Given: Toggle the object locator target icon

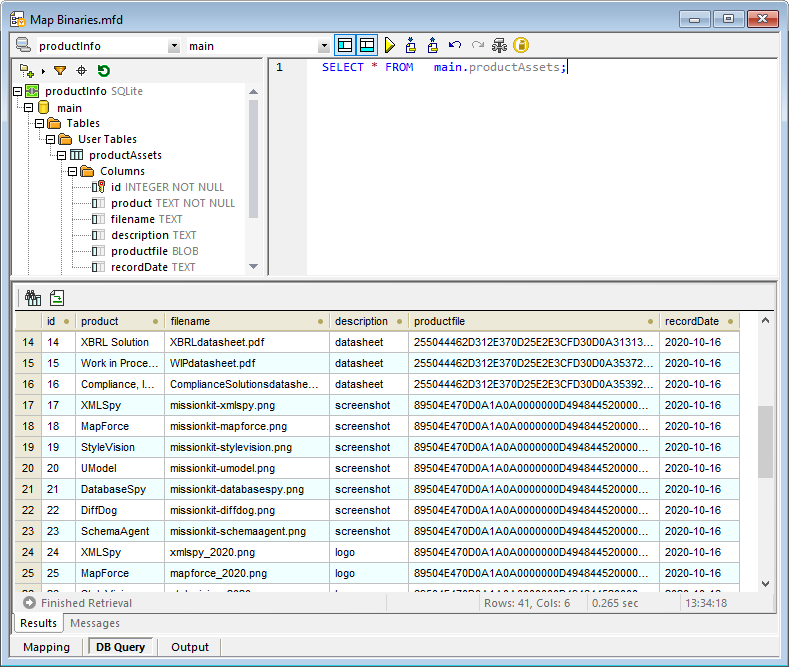Looking at the screenshot, I should tap(82, 71).
